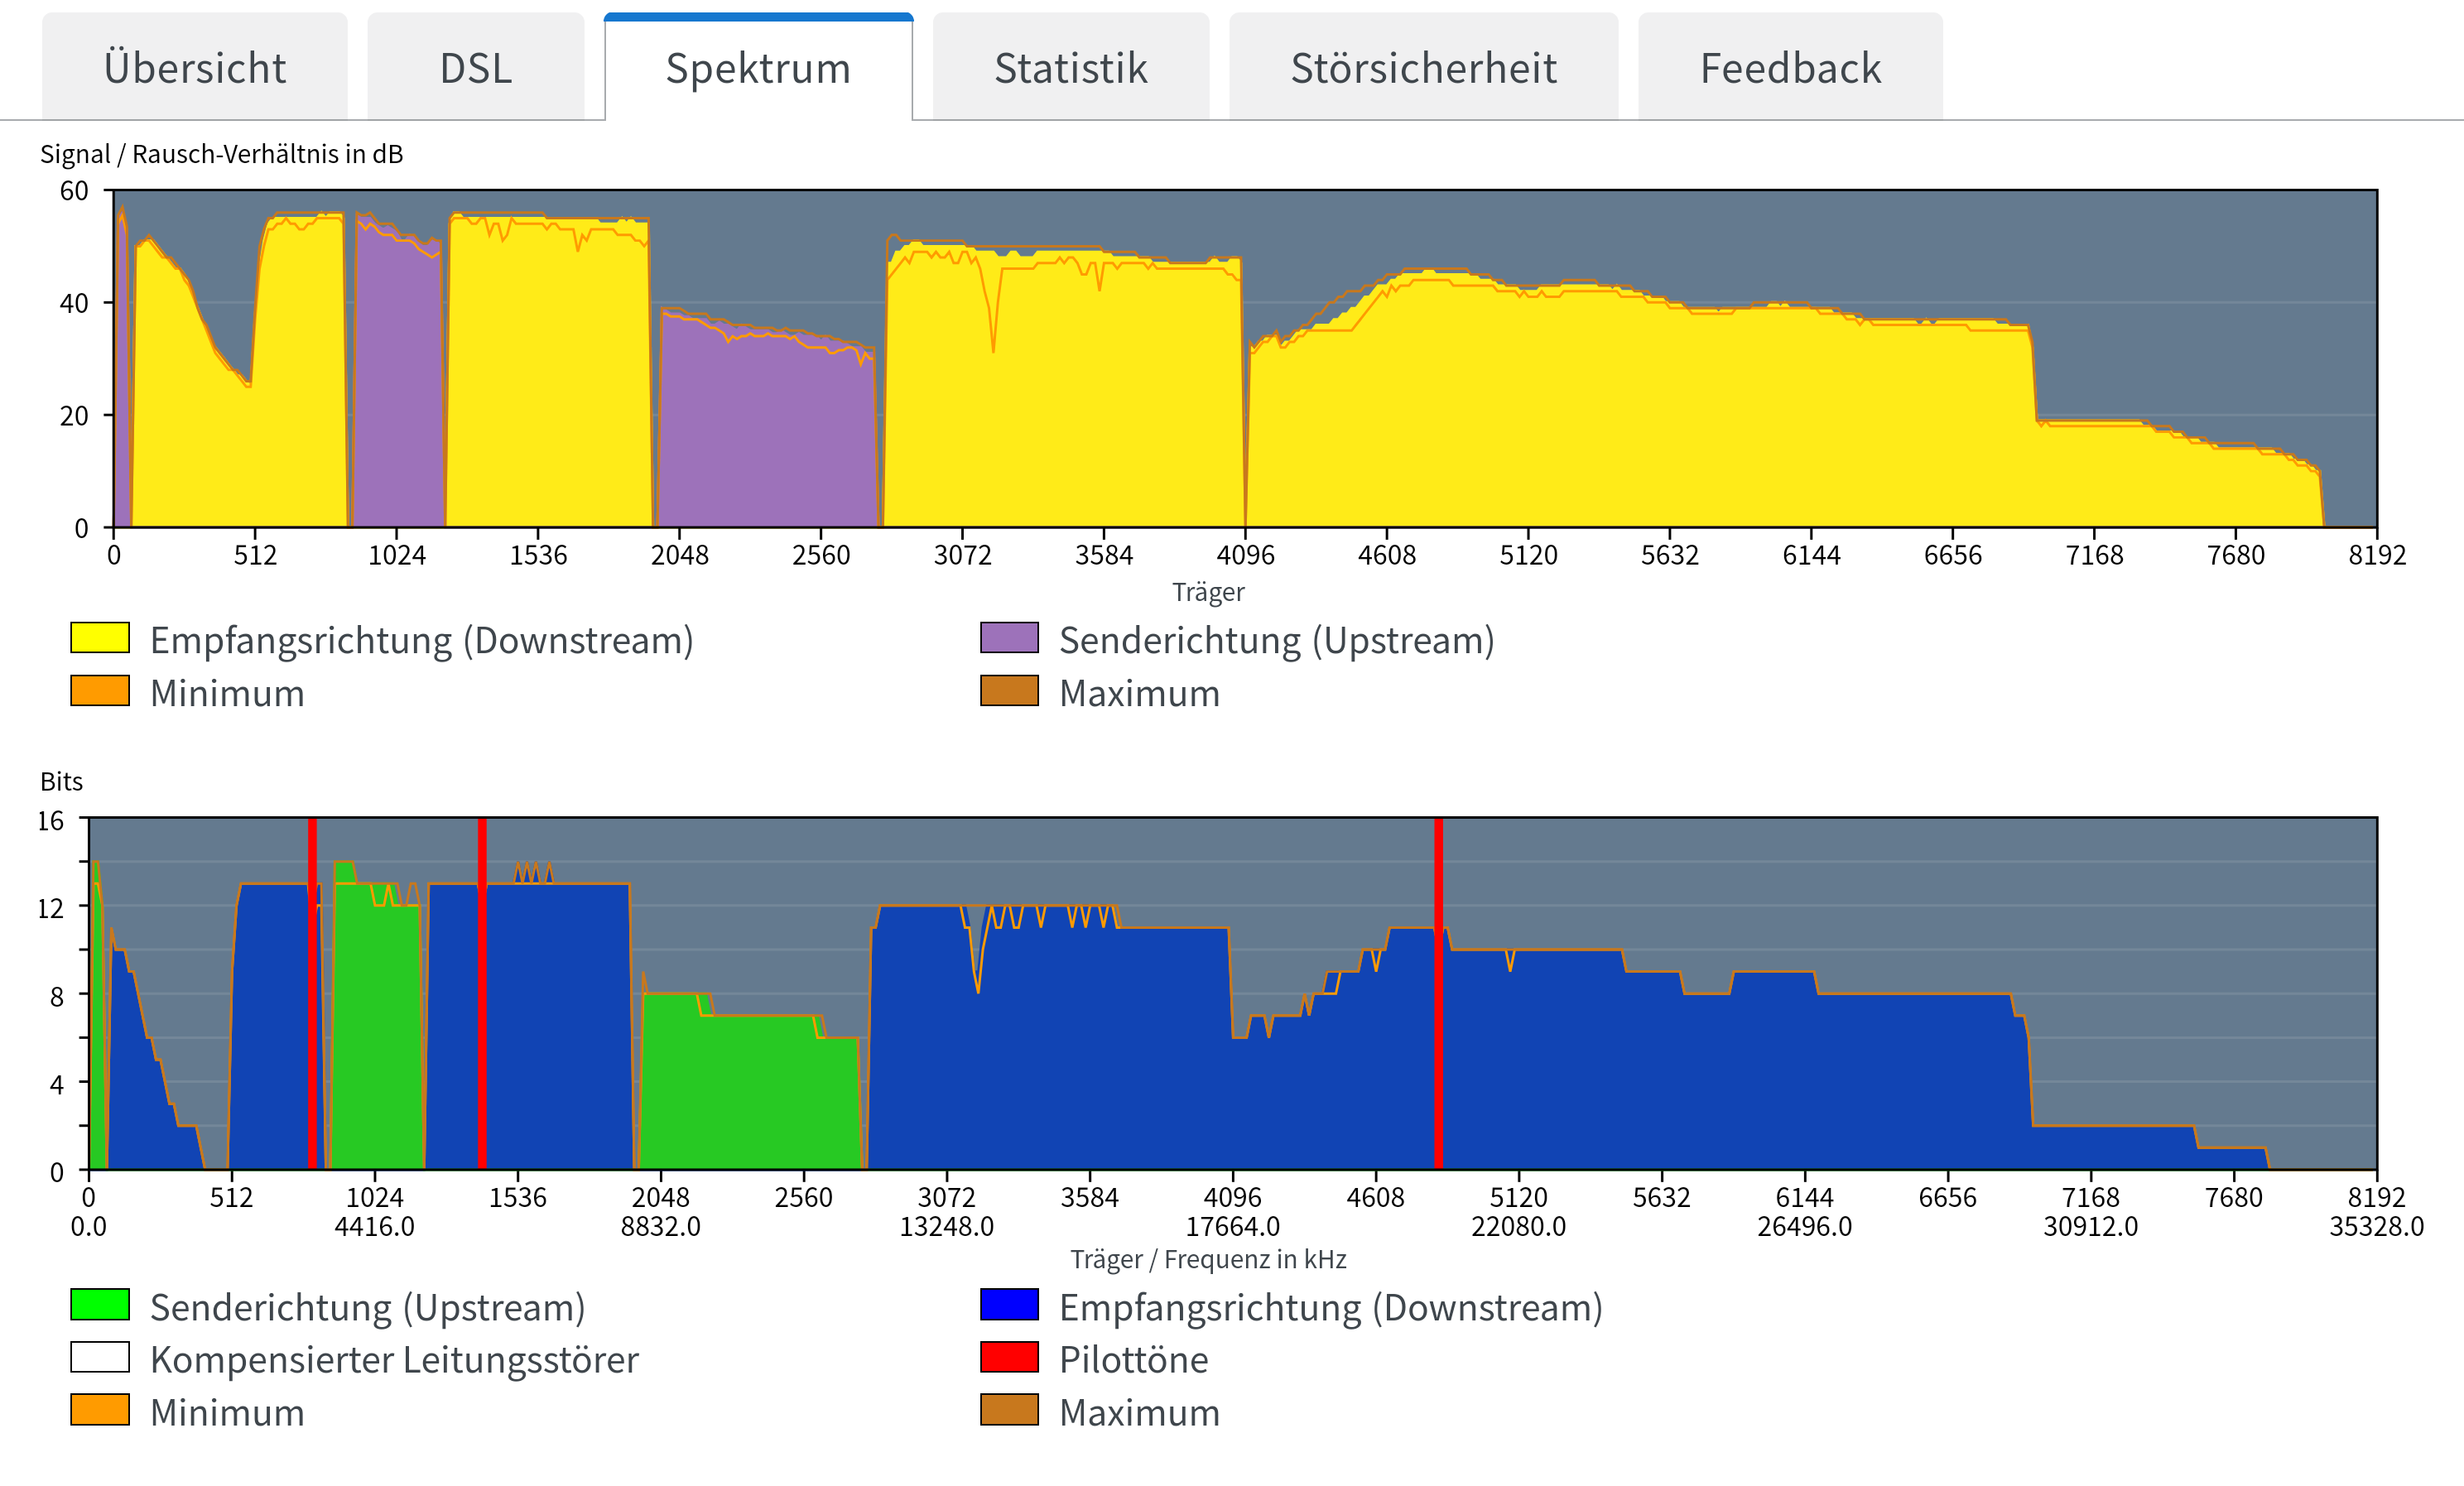The height and width of the screenshot is (1486, 2464).
Task: Click 'Signal / Rausch-Verhältnis in dB' title
Action: click(x=221, y=154)
